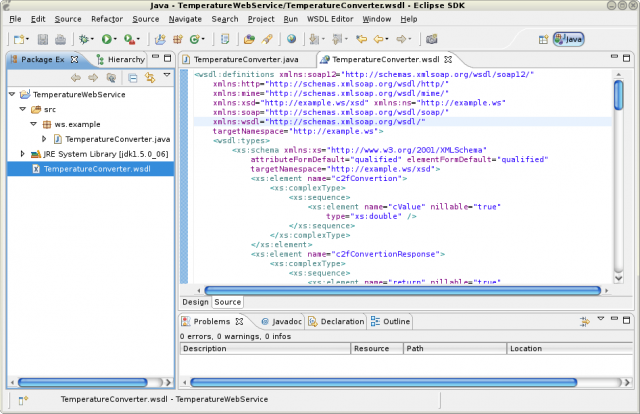Click the Last Edit Location icon
Viewport: 640px width, 414px height.
click(x=361, y=39)
